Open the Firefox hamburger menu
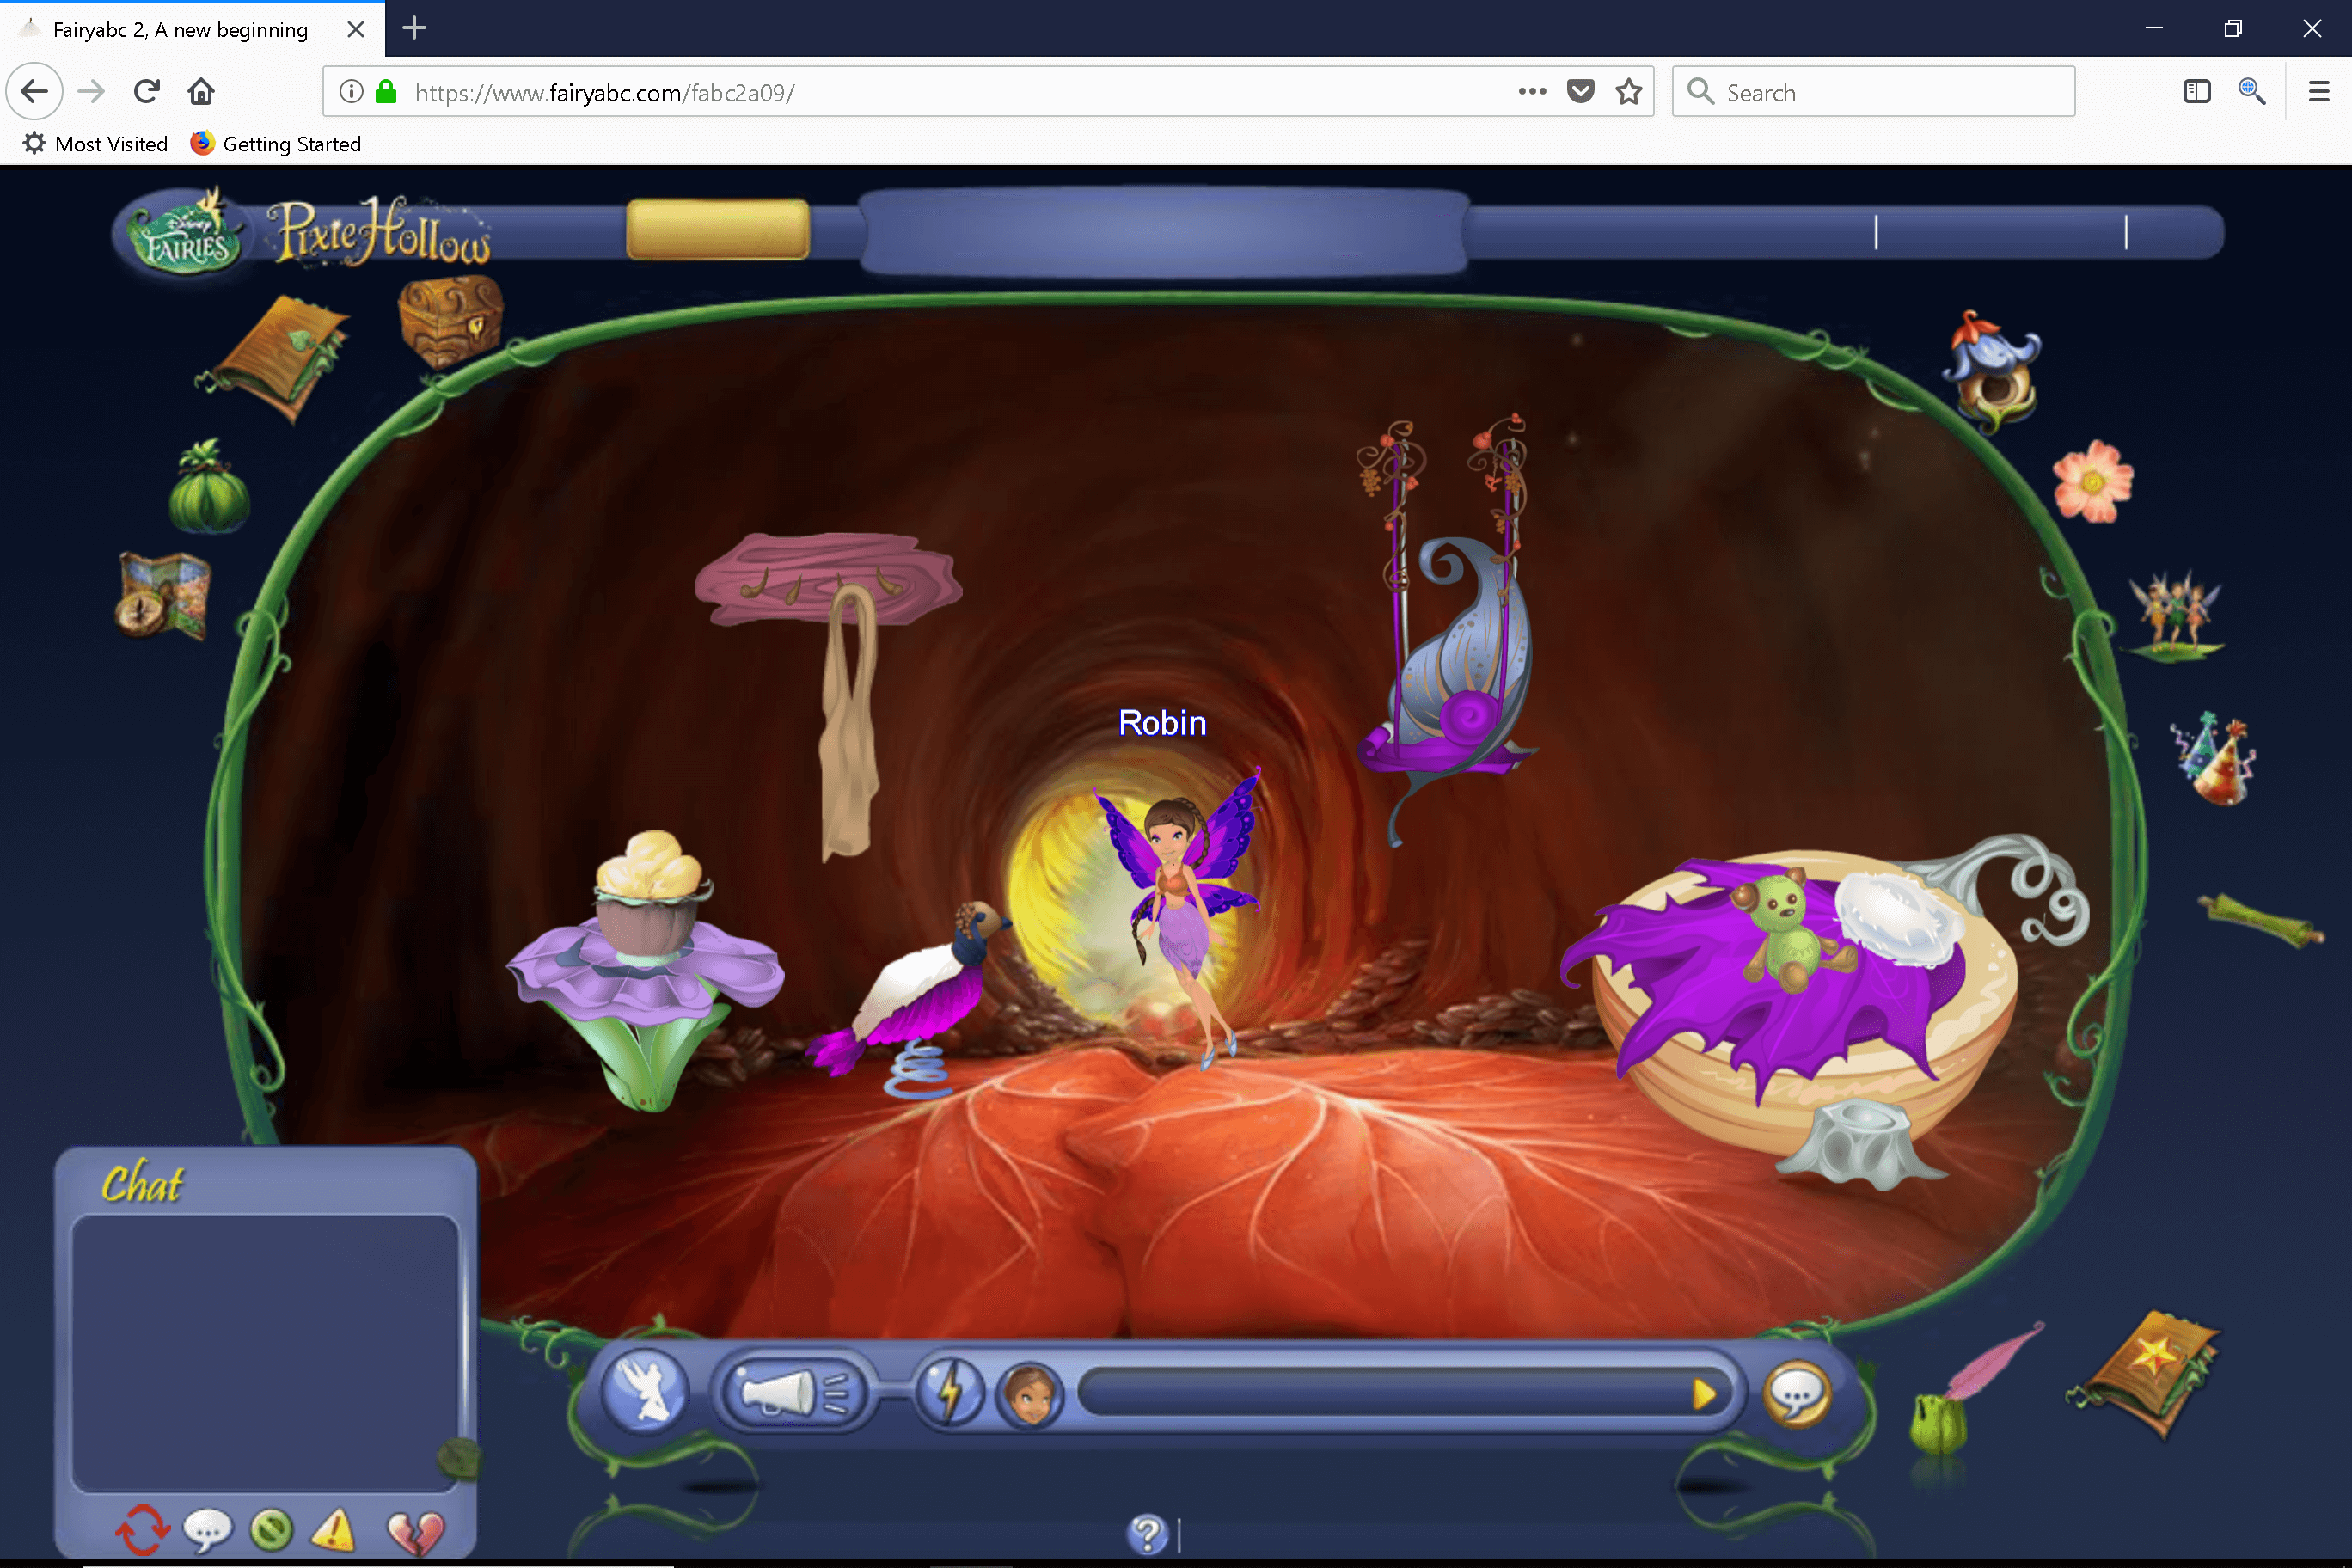2352x1568 pixels. point(2317,91)
